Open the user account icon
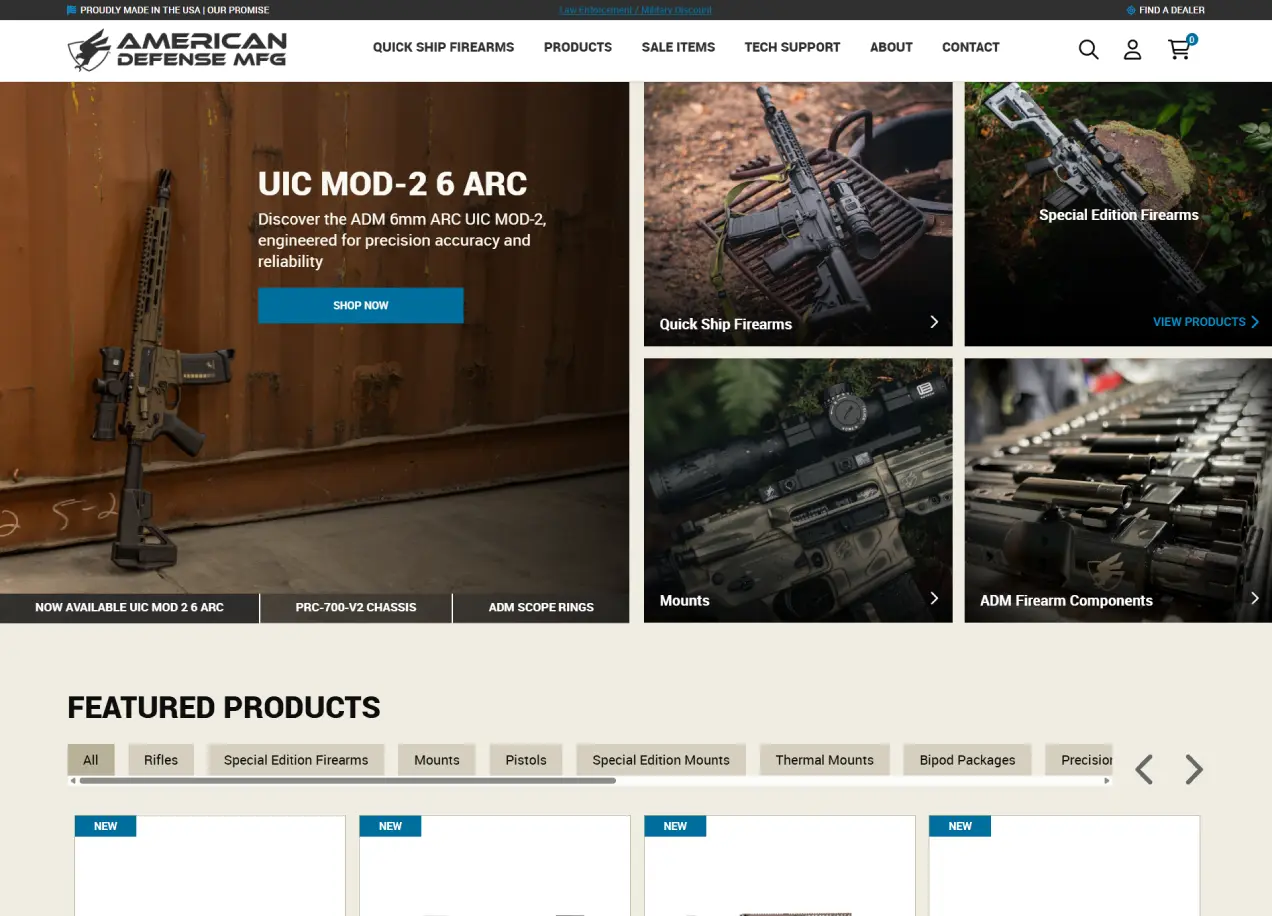The width and height of the screenshot is (1272, 916). 1132,49
